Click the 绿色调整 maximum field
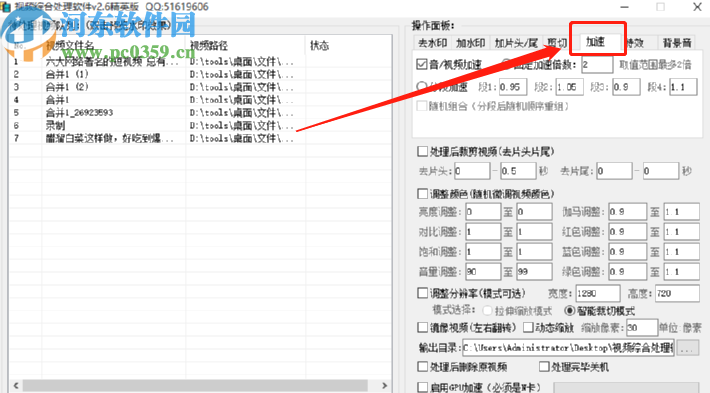Viewport: 710px width, 393px height. 681,272
